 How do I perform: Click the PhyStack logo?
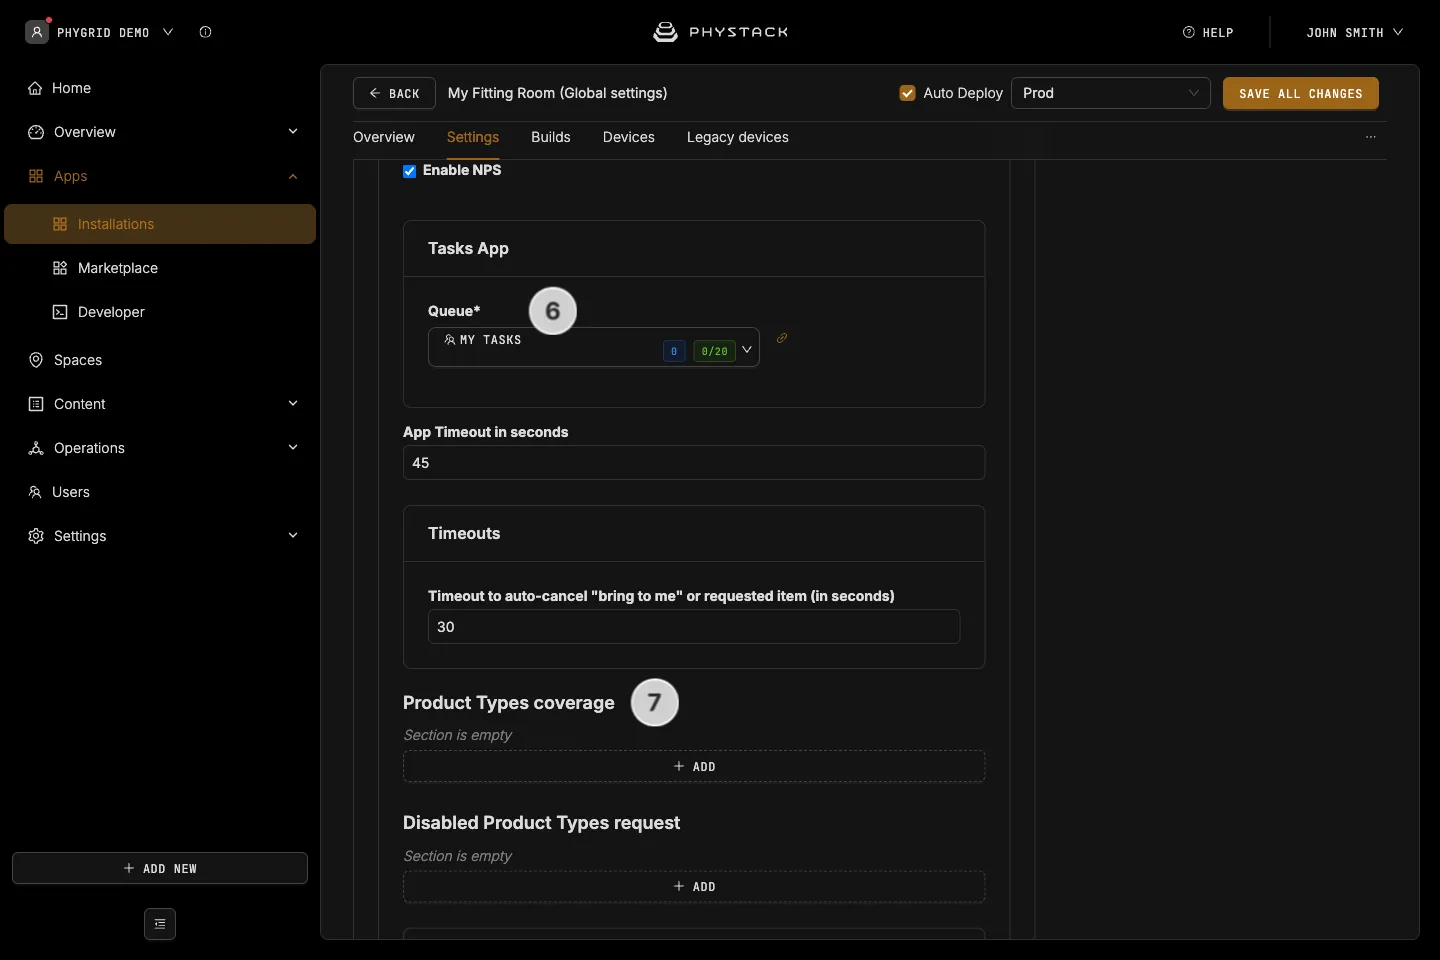pyautogui.click(x=720, y=32)
